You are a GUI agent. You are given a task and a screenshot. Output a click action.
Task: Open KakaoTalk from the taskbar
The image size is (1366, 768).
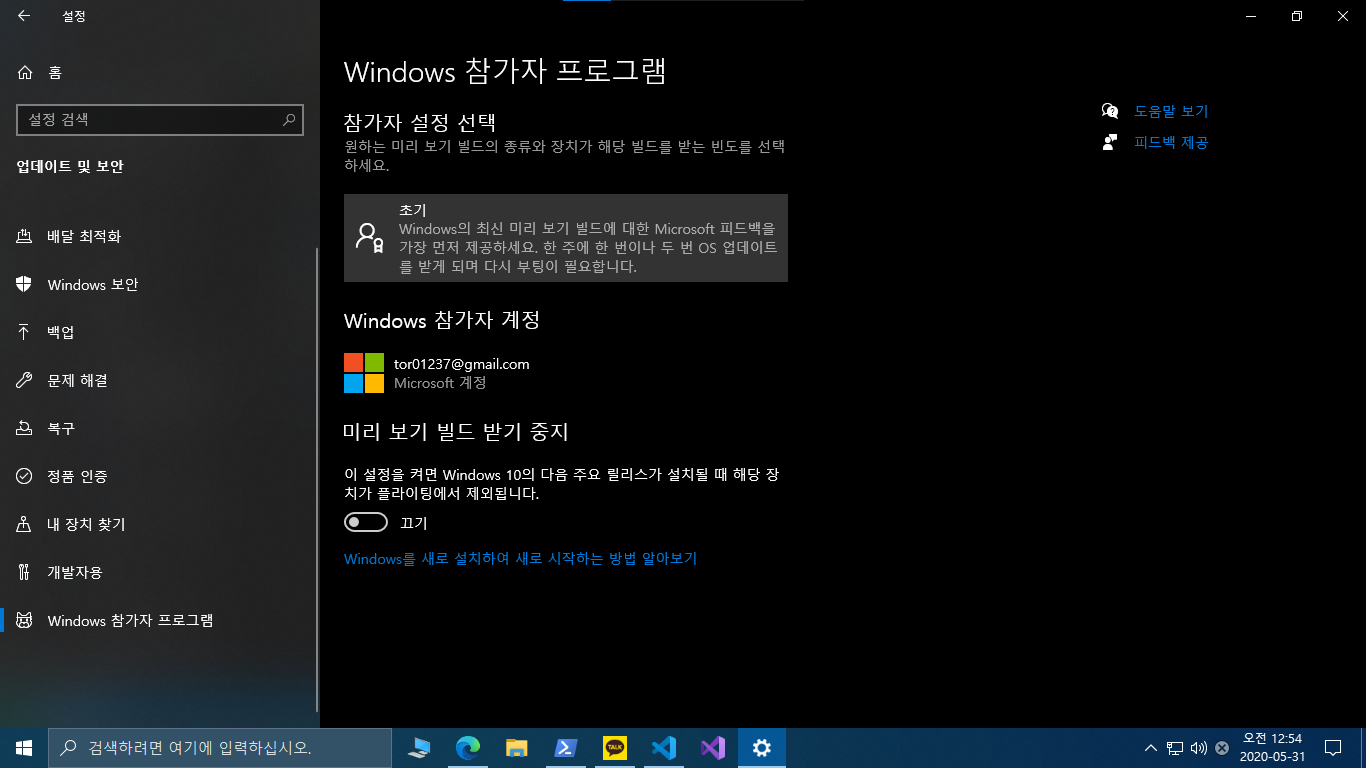click(614, 748)
